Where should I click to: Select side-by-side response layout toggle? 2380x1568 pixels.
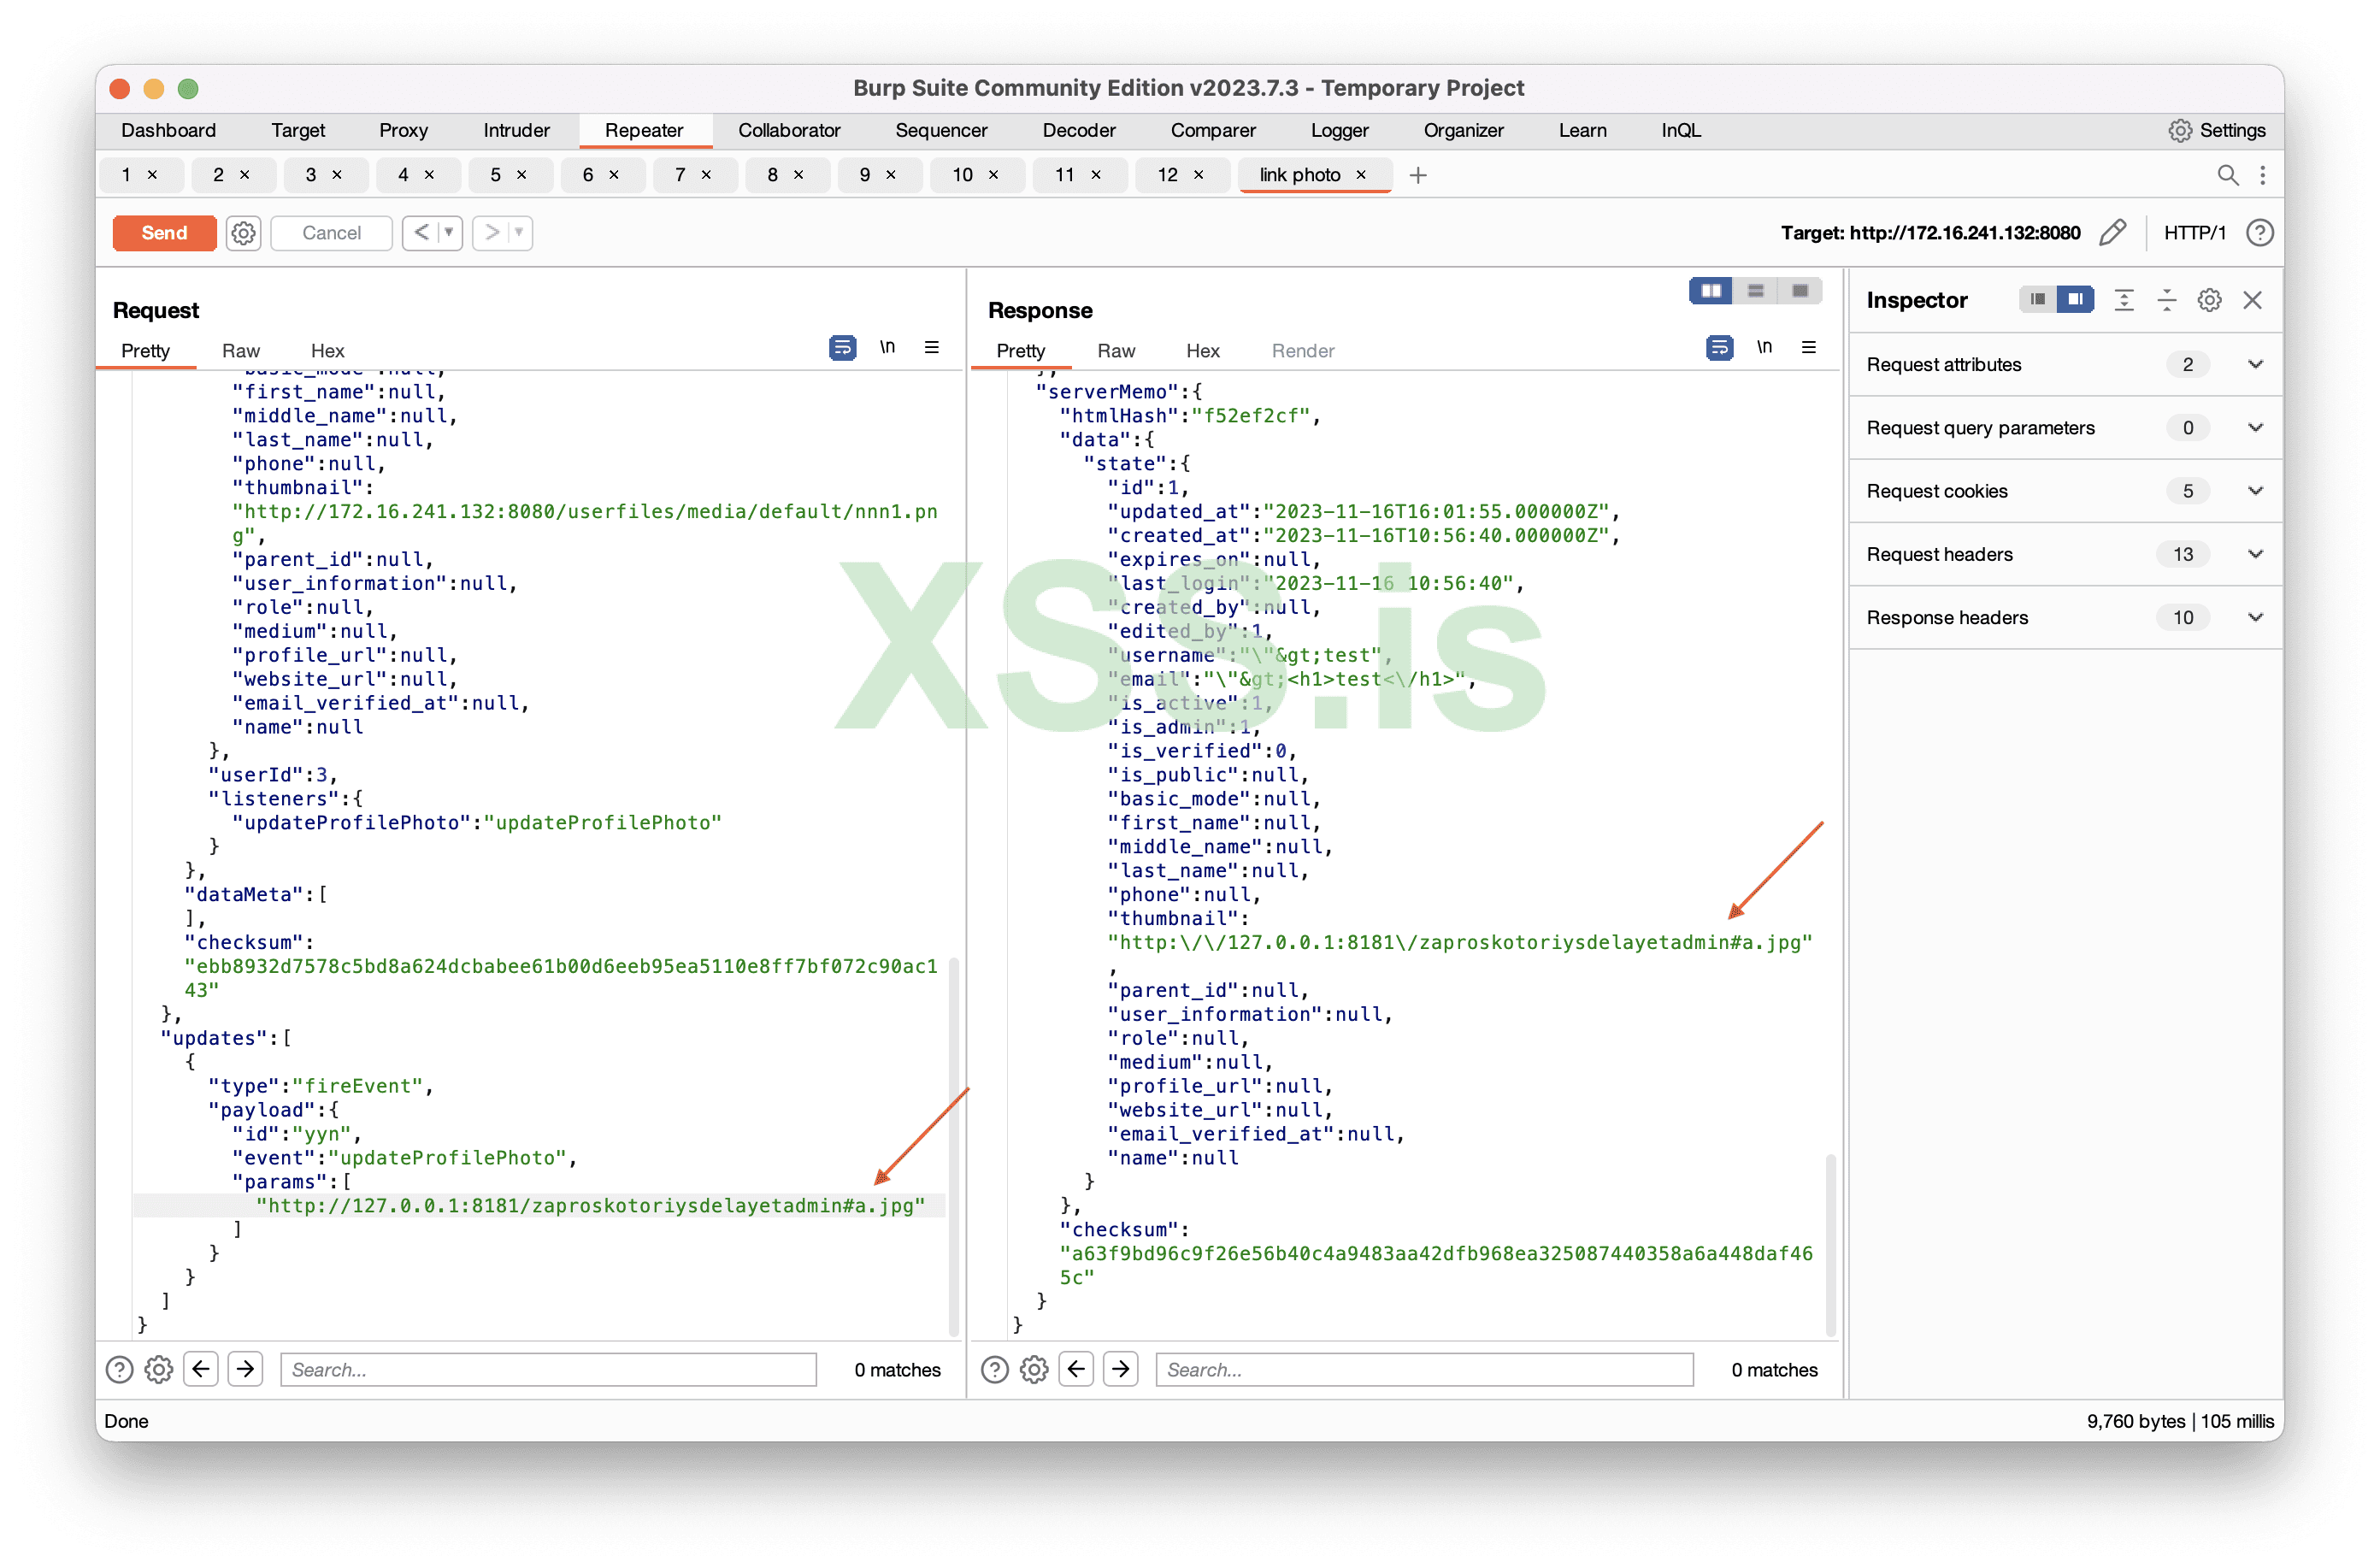pyautogui.click(x=1711, y=291)
